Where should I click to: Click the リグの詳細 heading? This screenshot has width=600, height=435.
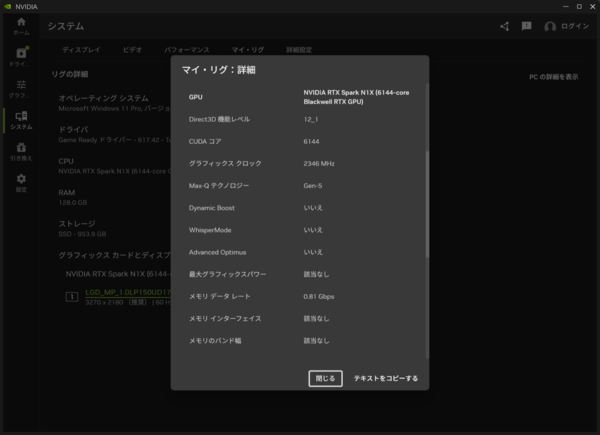click(x=70, y=74)
